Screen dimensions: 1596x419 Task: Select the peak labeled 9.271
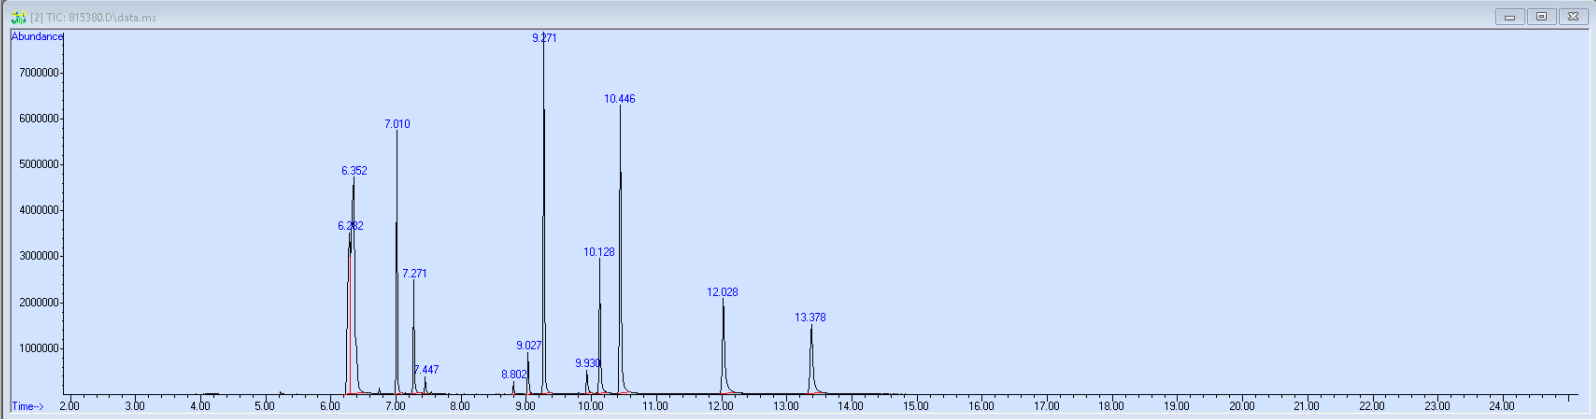click(x=544, y=38)
